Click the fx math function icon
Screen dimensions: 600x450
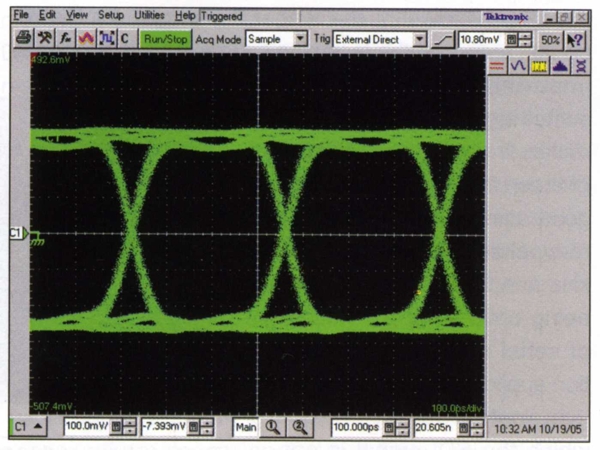point(65,39)
